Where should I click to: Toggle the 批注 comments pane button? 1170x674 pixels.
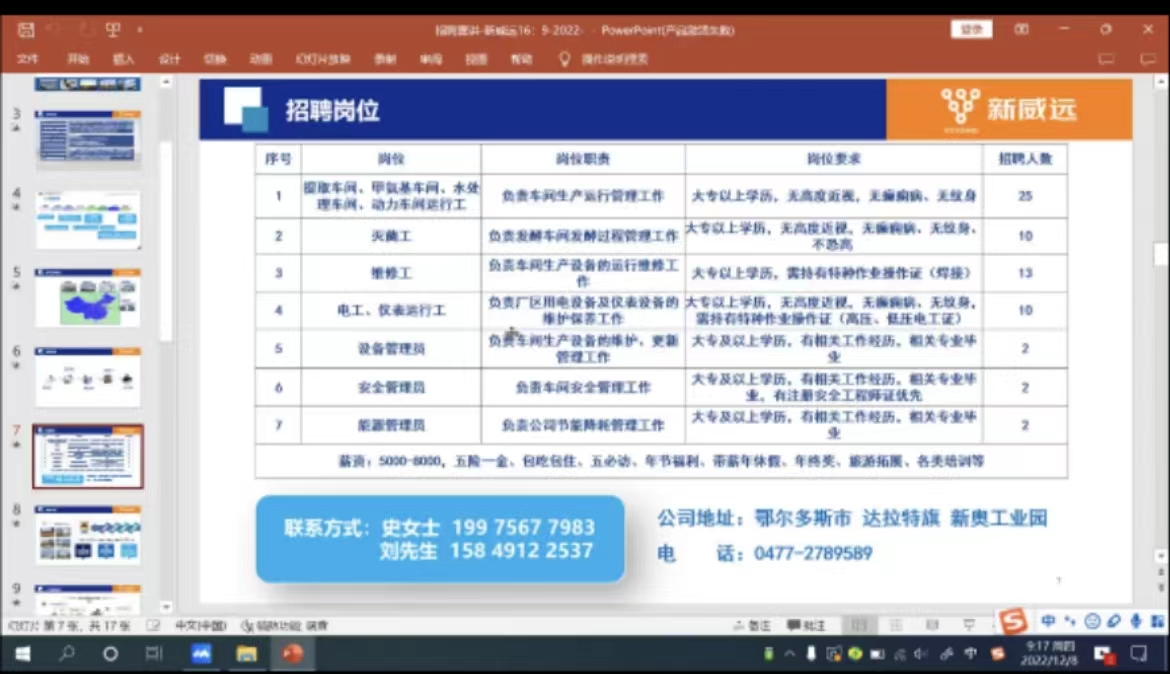[x=807, y=625]
